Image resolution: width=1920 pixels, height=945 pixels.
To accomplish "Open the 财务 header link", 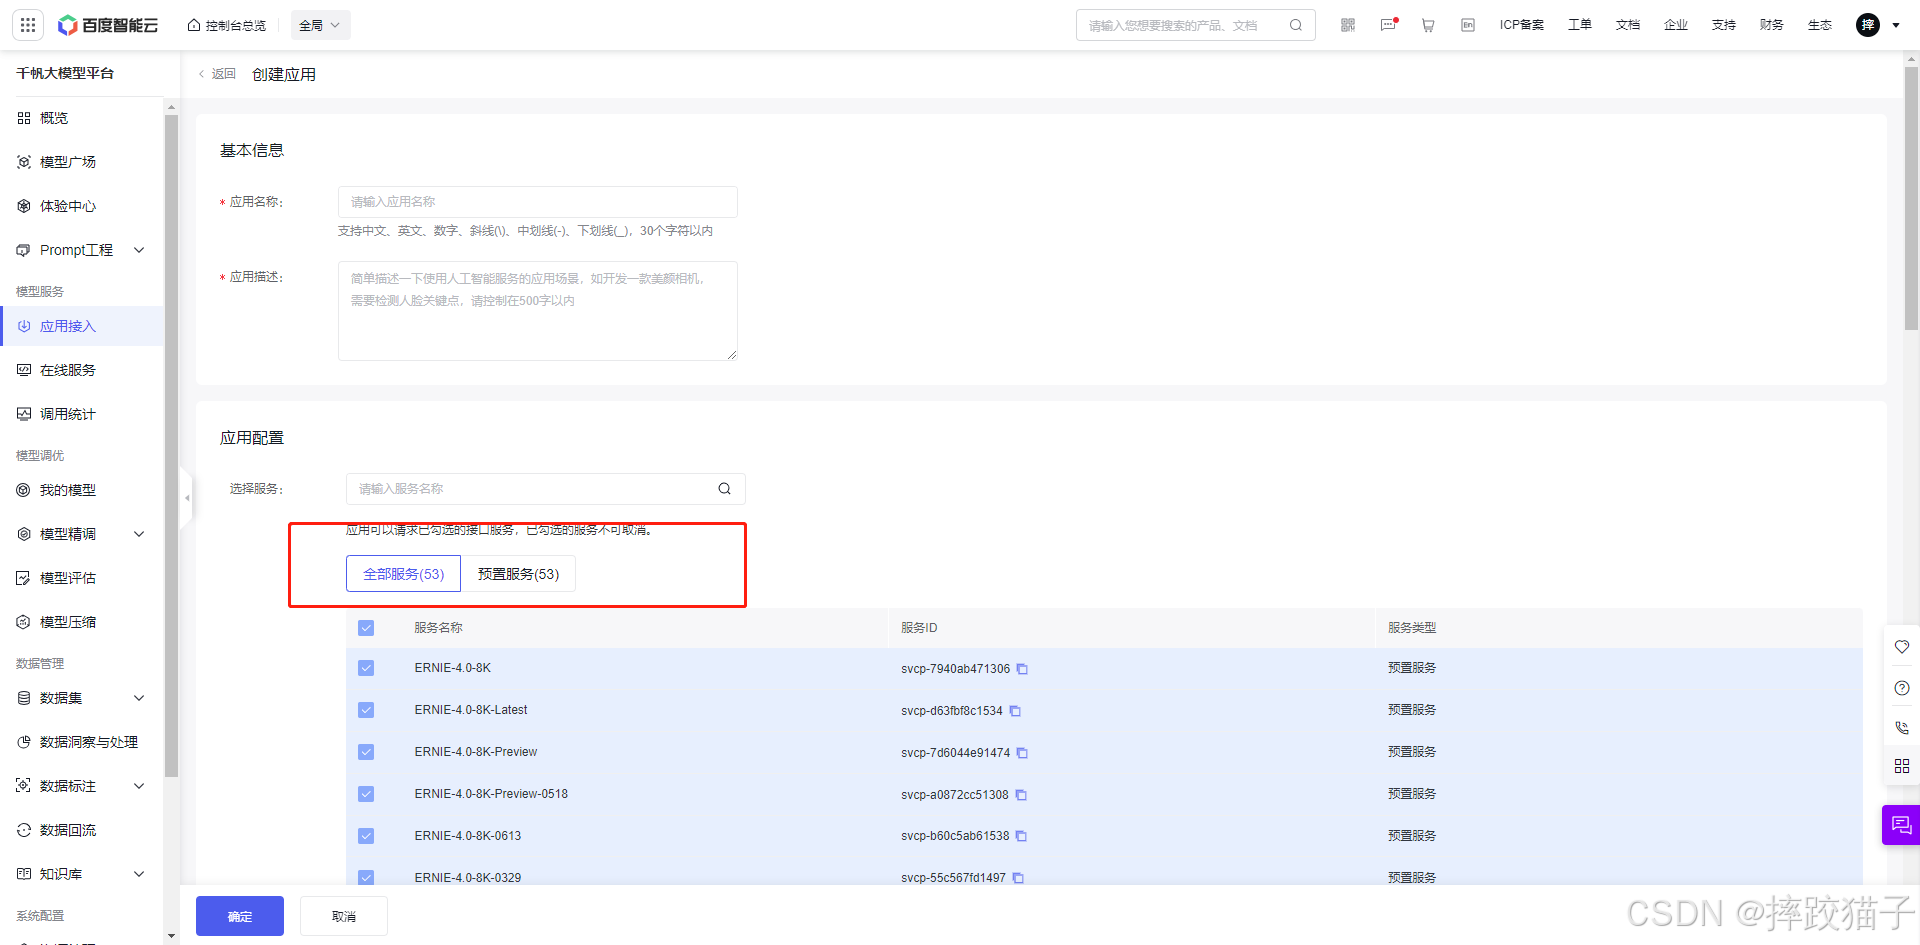I will coord(1772,25).
